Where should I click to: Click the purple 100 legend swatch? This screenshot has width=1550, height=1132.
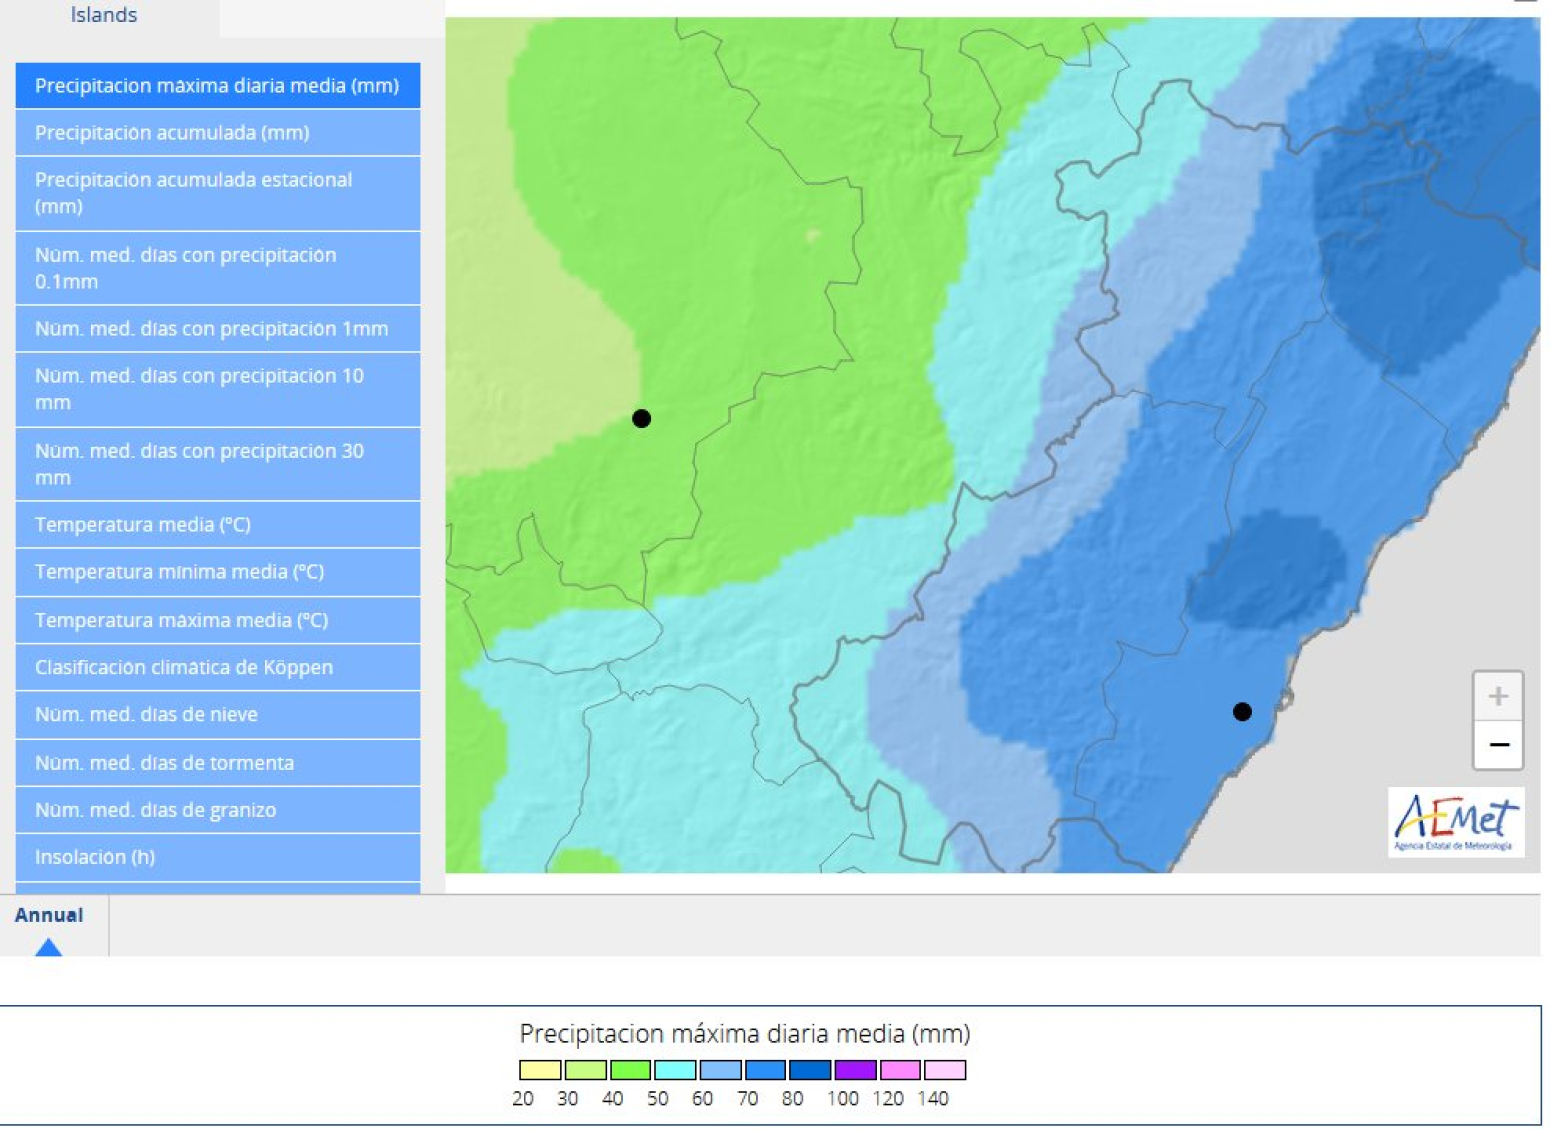[855, 1070]
